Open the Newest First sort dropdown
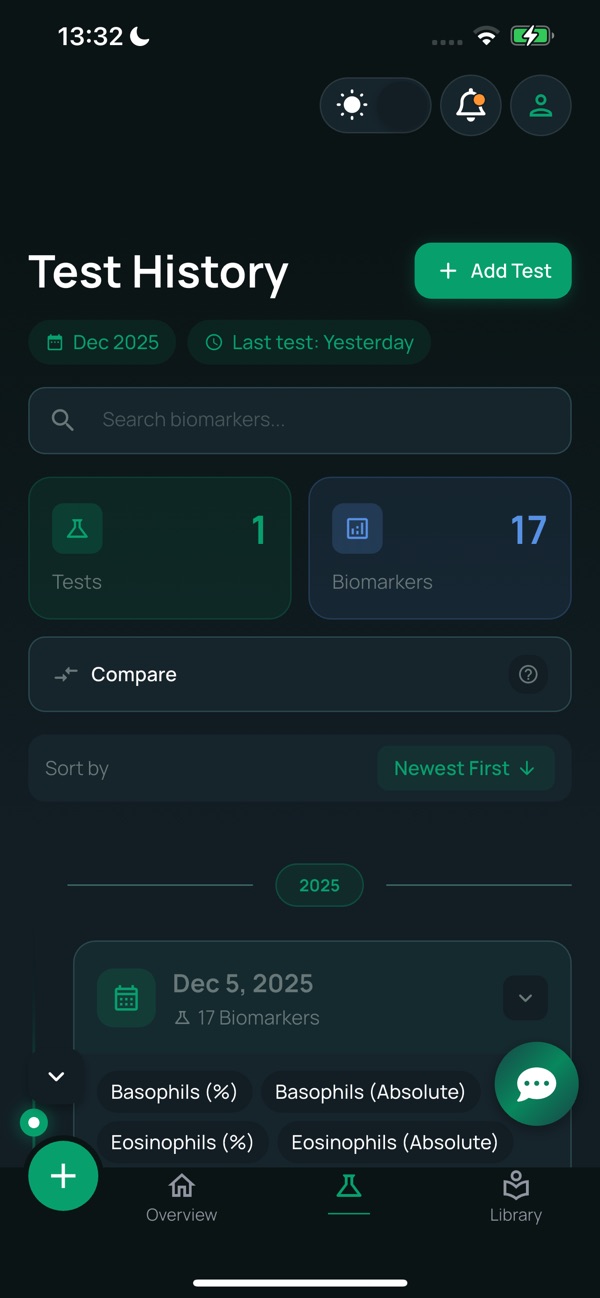Image resolution: width=600 pixels, height=1298 pixels. point(466,768)
